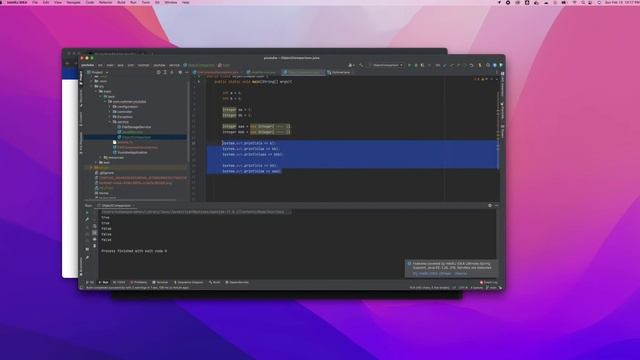
Task: Toggle pin tab in Run panel
Action: click(x=87, y=258)
